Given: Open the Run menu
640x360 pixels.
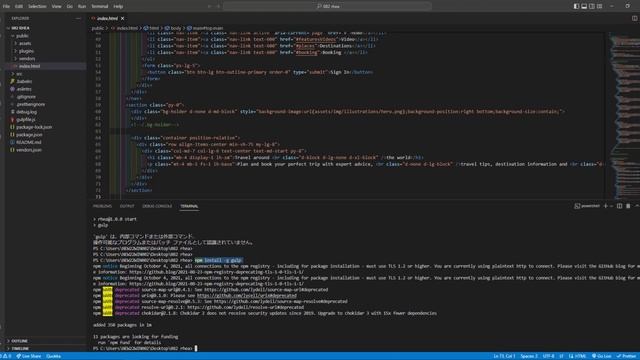Looking at the screenshot, I should click(82, 6).
